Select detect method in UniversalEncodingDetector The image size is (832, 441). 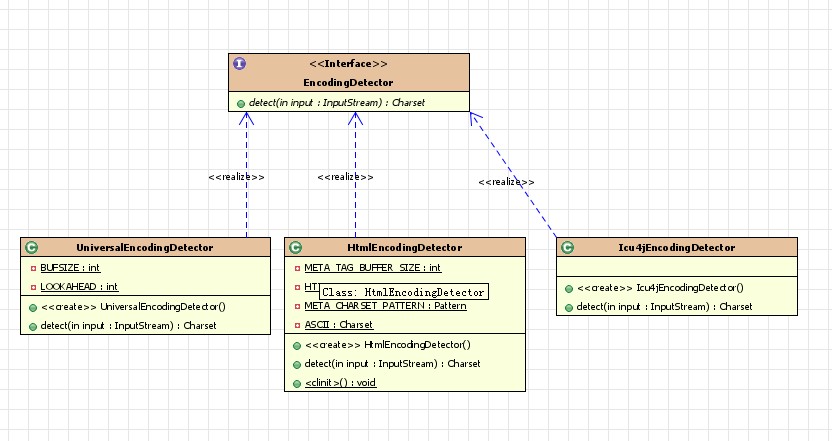tap(128, 326)
